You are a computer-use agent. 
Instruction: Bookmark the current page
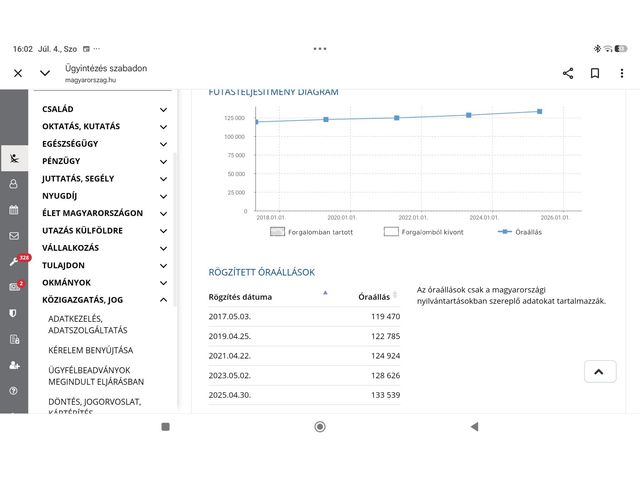[x=595, y=73]
